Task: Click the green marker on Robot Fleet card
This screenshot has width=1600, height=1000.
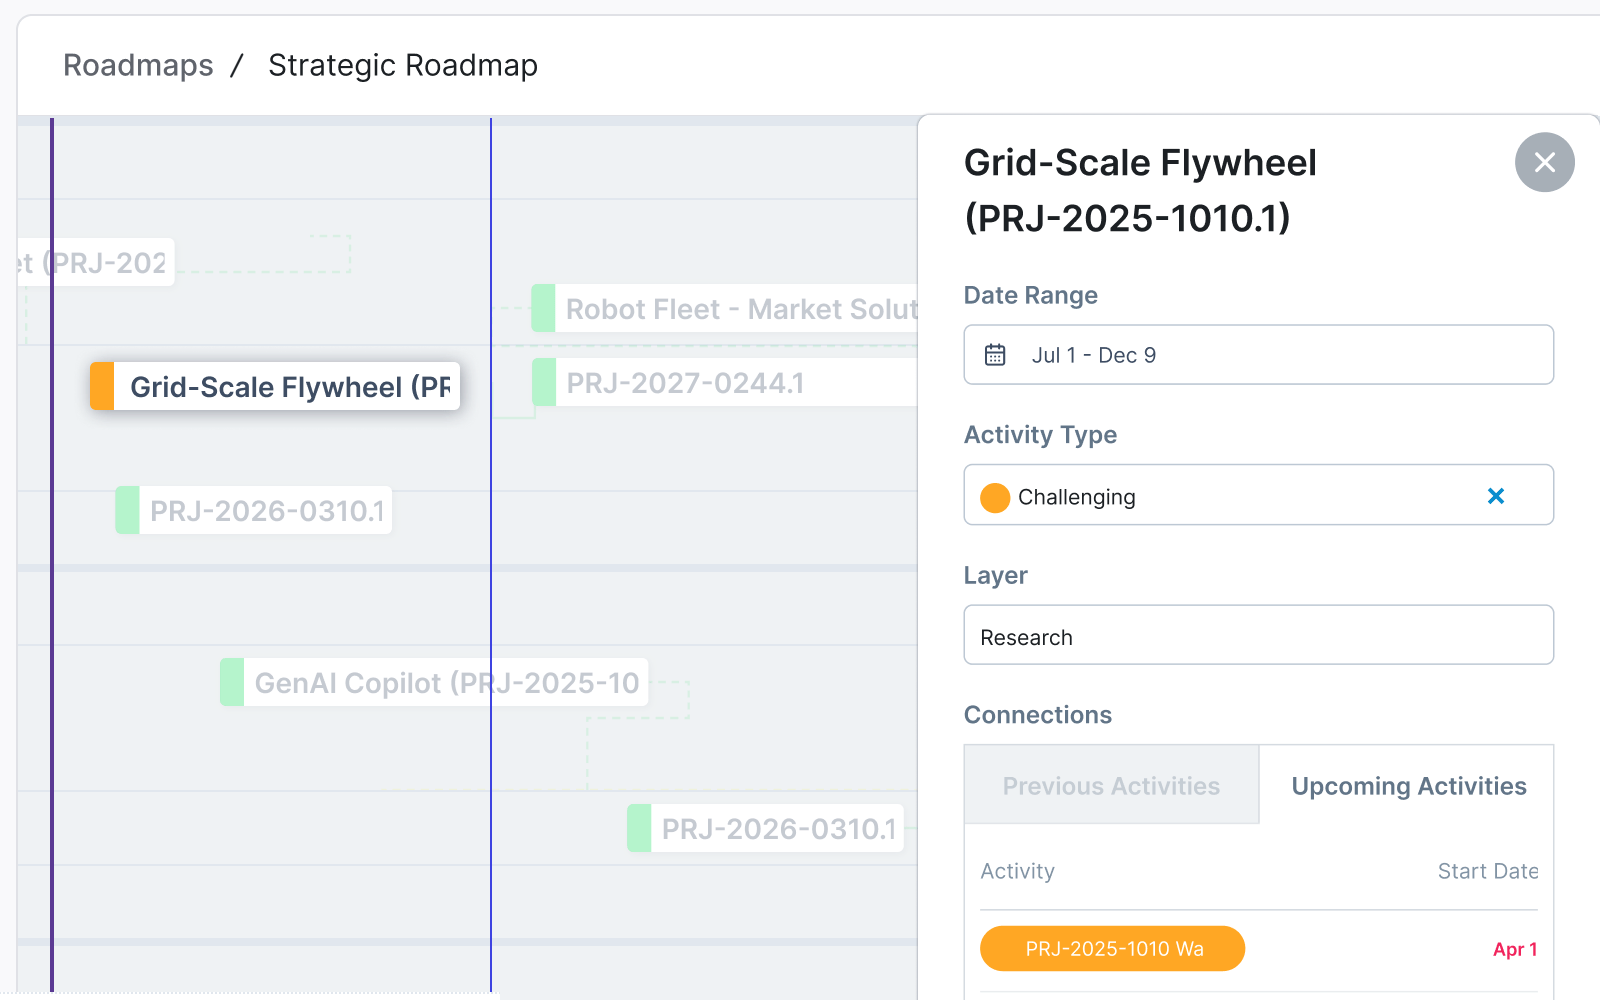Action: pyautogui.click(x=544, y=308)
